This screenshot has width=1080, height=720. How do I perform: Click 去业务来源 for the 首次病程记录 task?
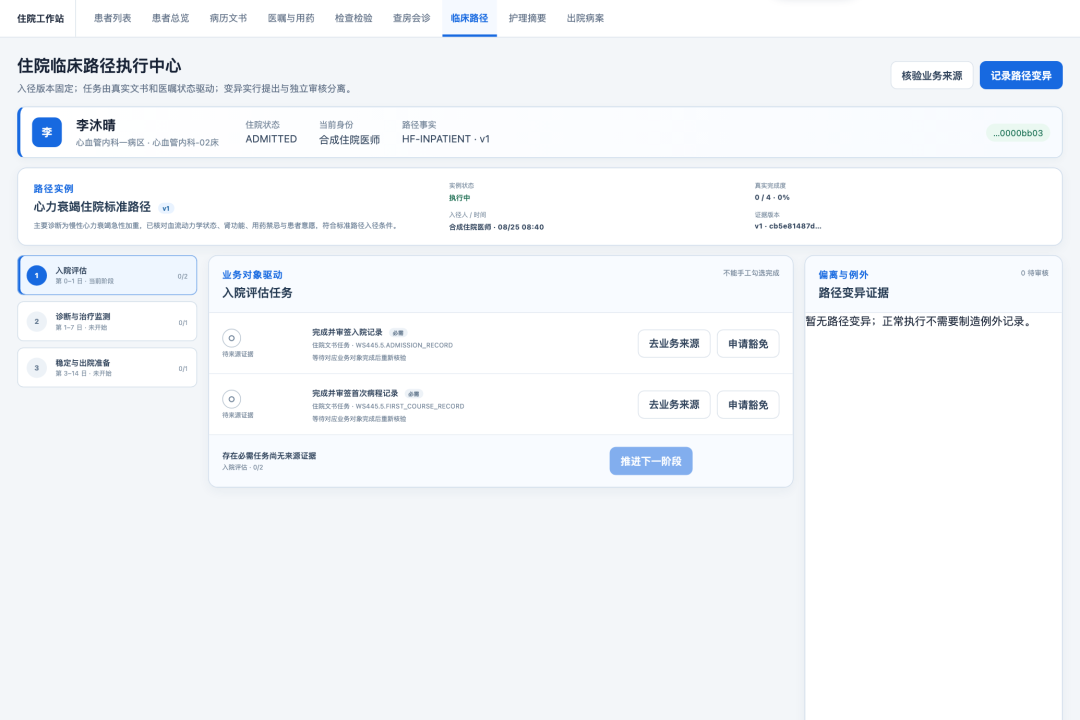(674, 404)
